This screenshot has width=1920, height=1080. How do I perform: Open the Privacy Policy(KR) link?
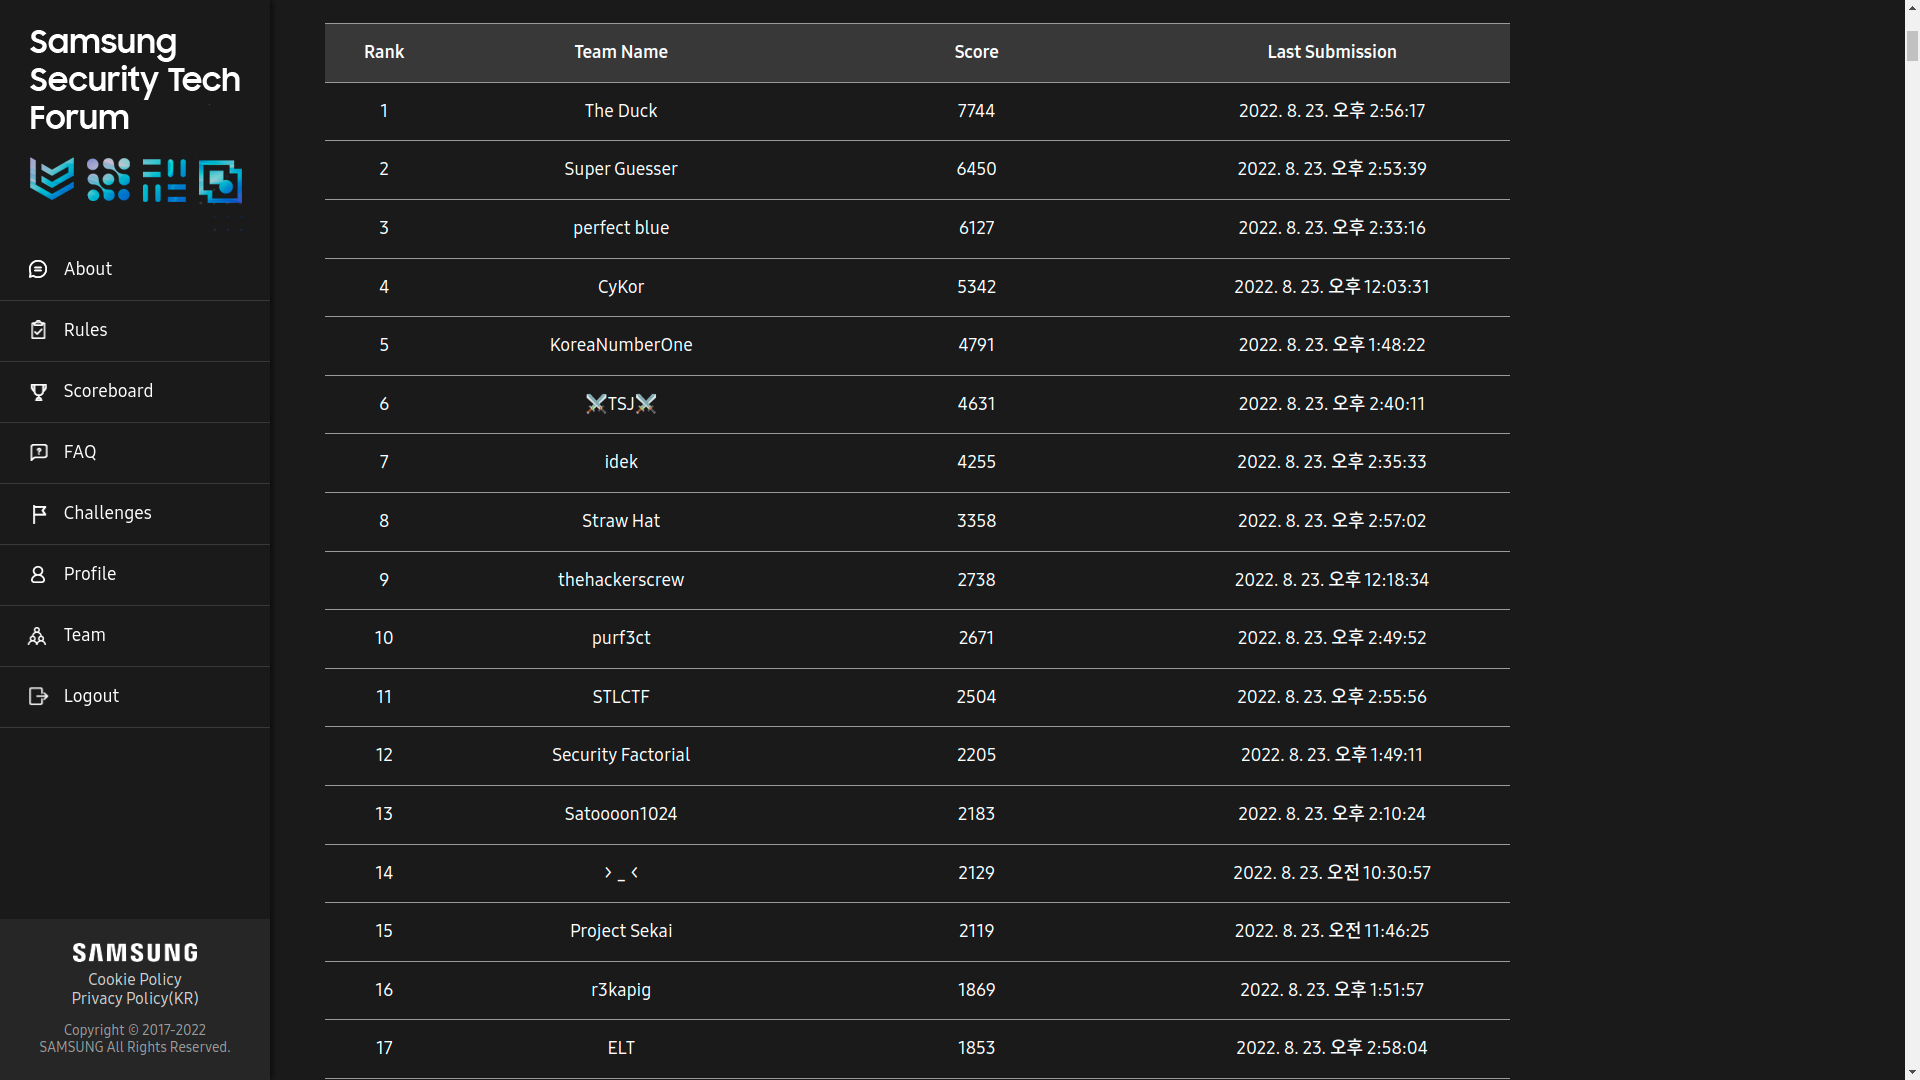134,999
